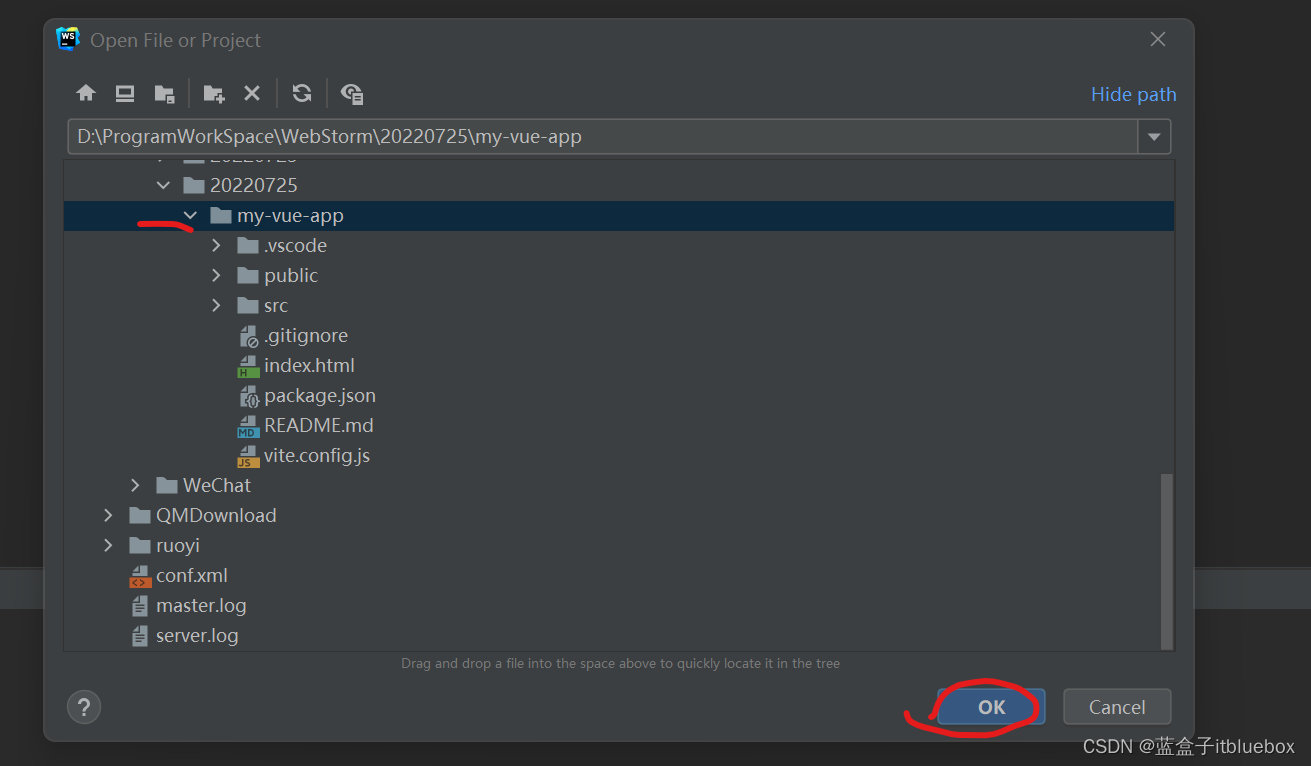Select the index.html file name
The height and width of the screenshot is (766, 1311).
309,365
